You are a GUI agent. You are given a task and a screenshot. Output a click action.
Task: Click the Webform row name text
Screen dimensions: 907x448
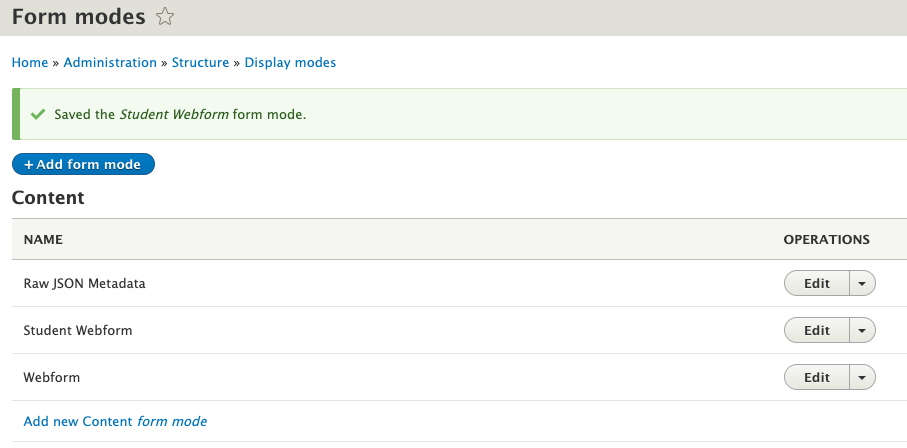coord(51,377)
